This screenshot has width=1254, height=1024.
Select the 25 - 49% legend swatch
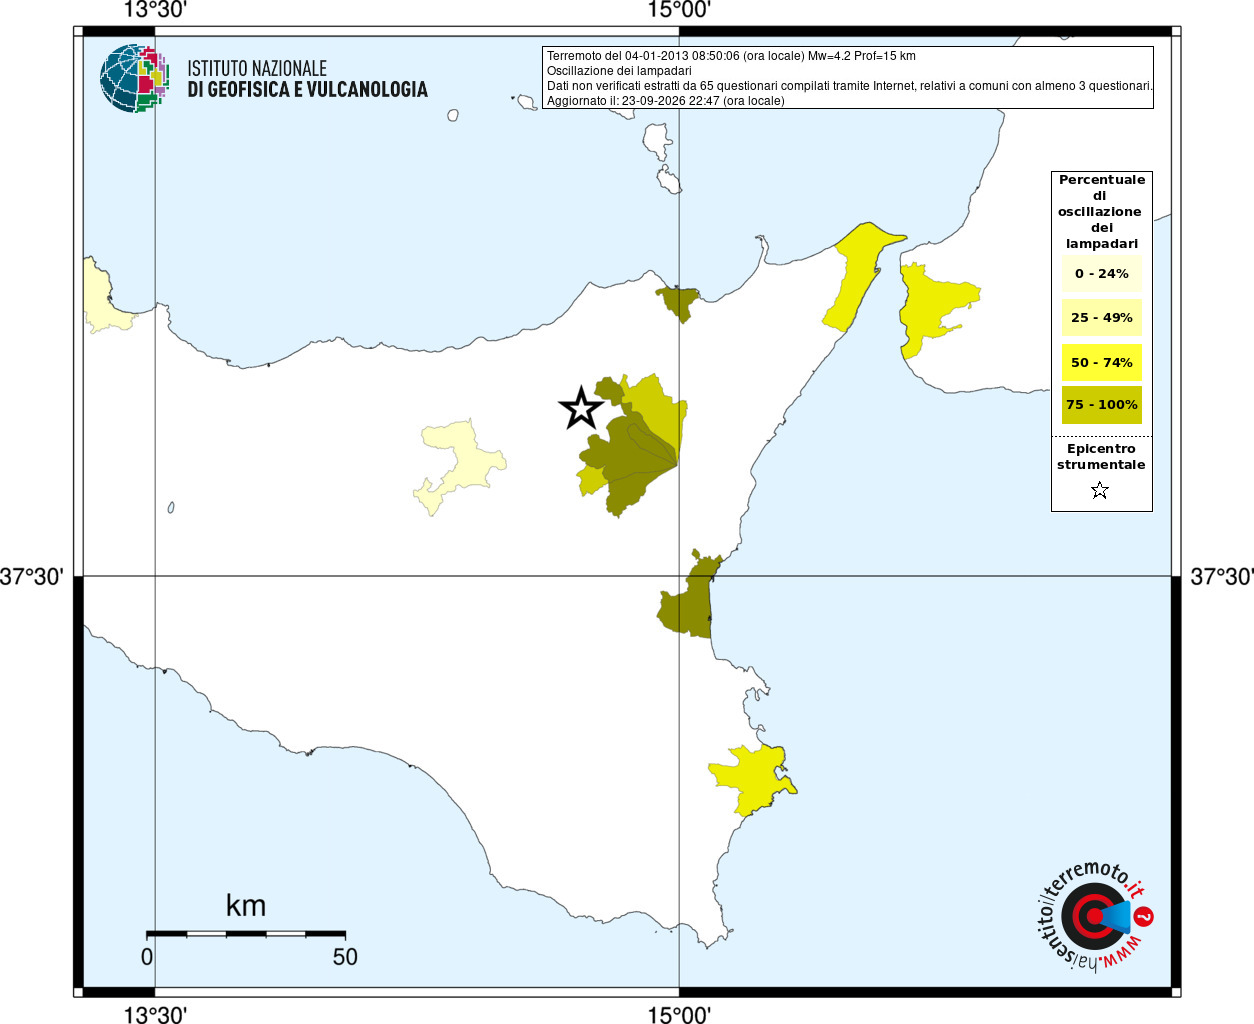coord(1101,317)
